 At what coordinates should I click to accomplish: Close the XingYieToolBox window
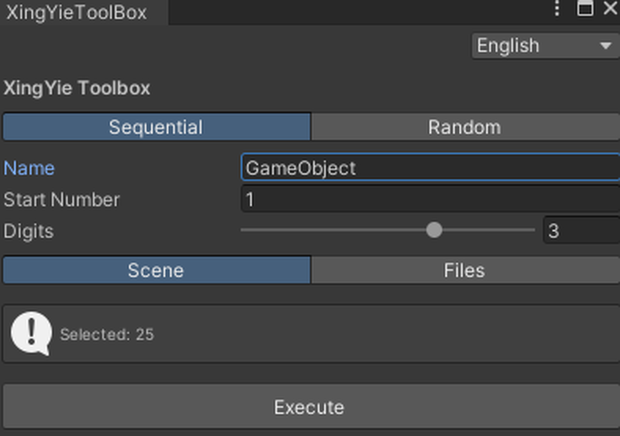tap(611, 8)
